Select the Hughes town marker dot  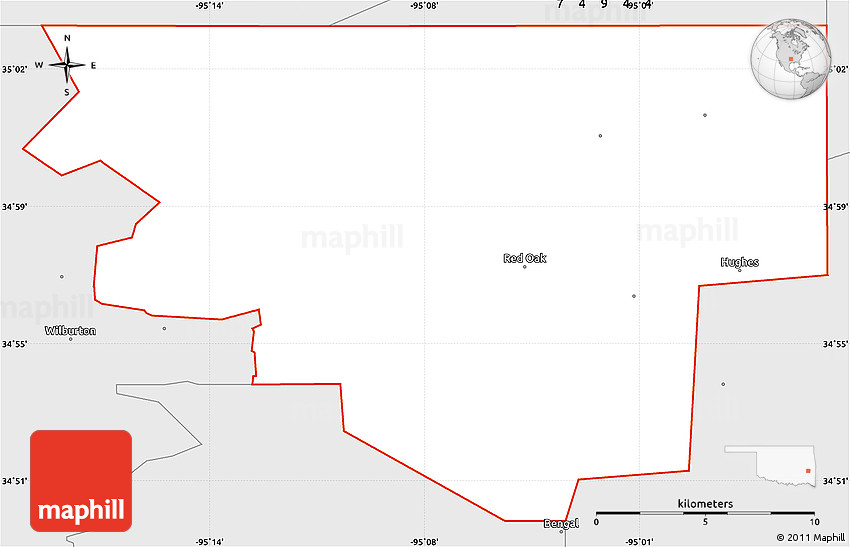point(739,270)
